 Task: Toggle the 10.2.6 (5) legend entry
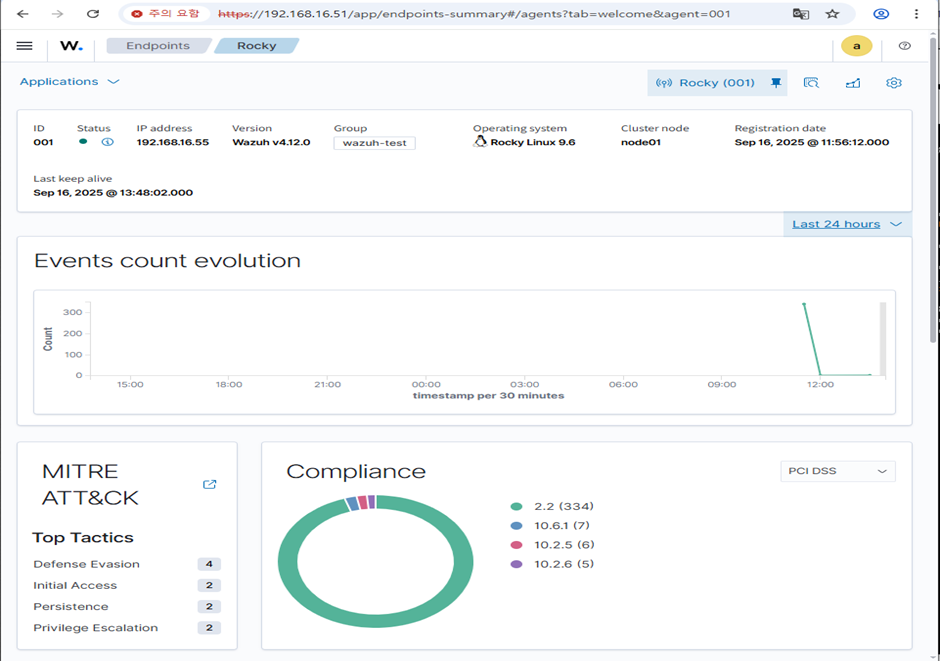(552, 564)
